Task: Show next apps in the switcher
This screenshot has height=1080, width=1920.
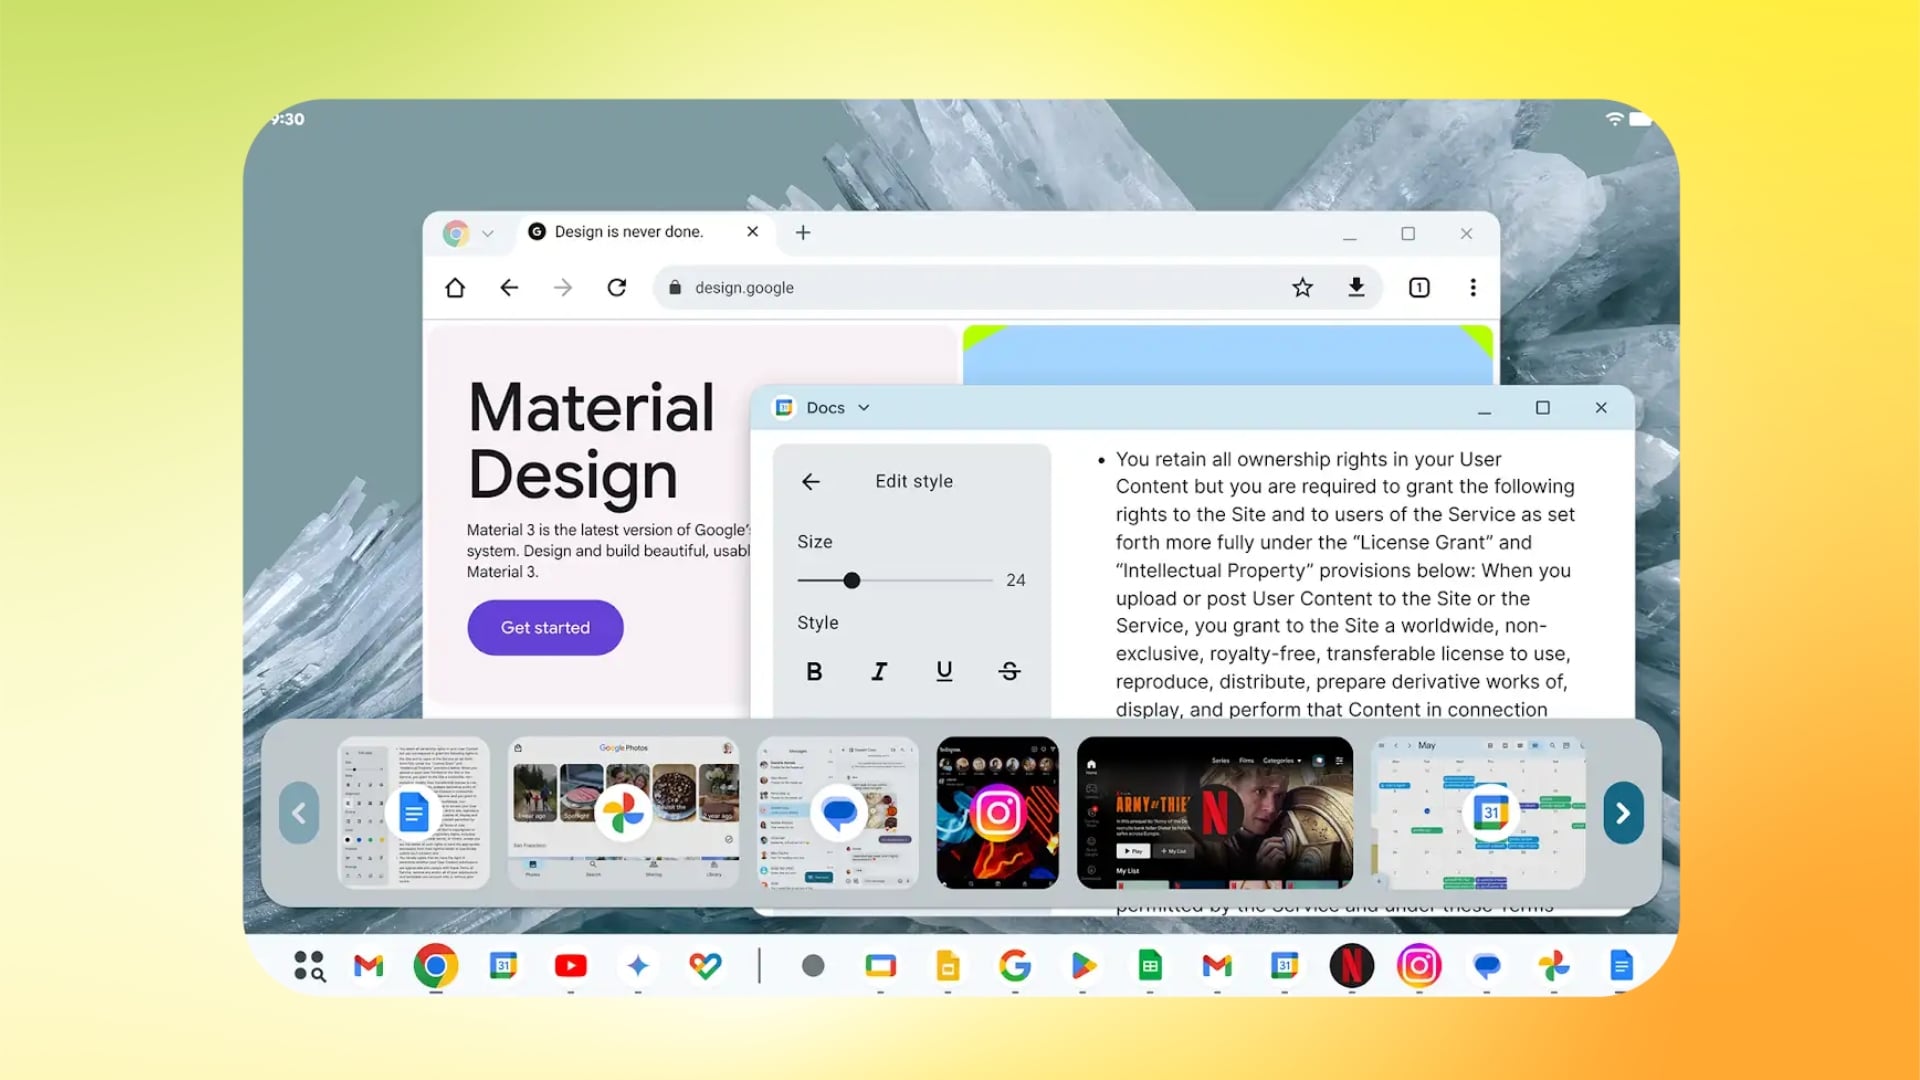Action: click(x=1623, y=813)
